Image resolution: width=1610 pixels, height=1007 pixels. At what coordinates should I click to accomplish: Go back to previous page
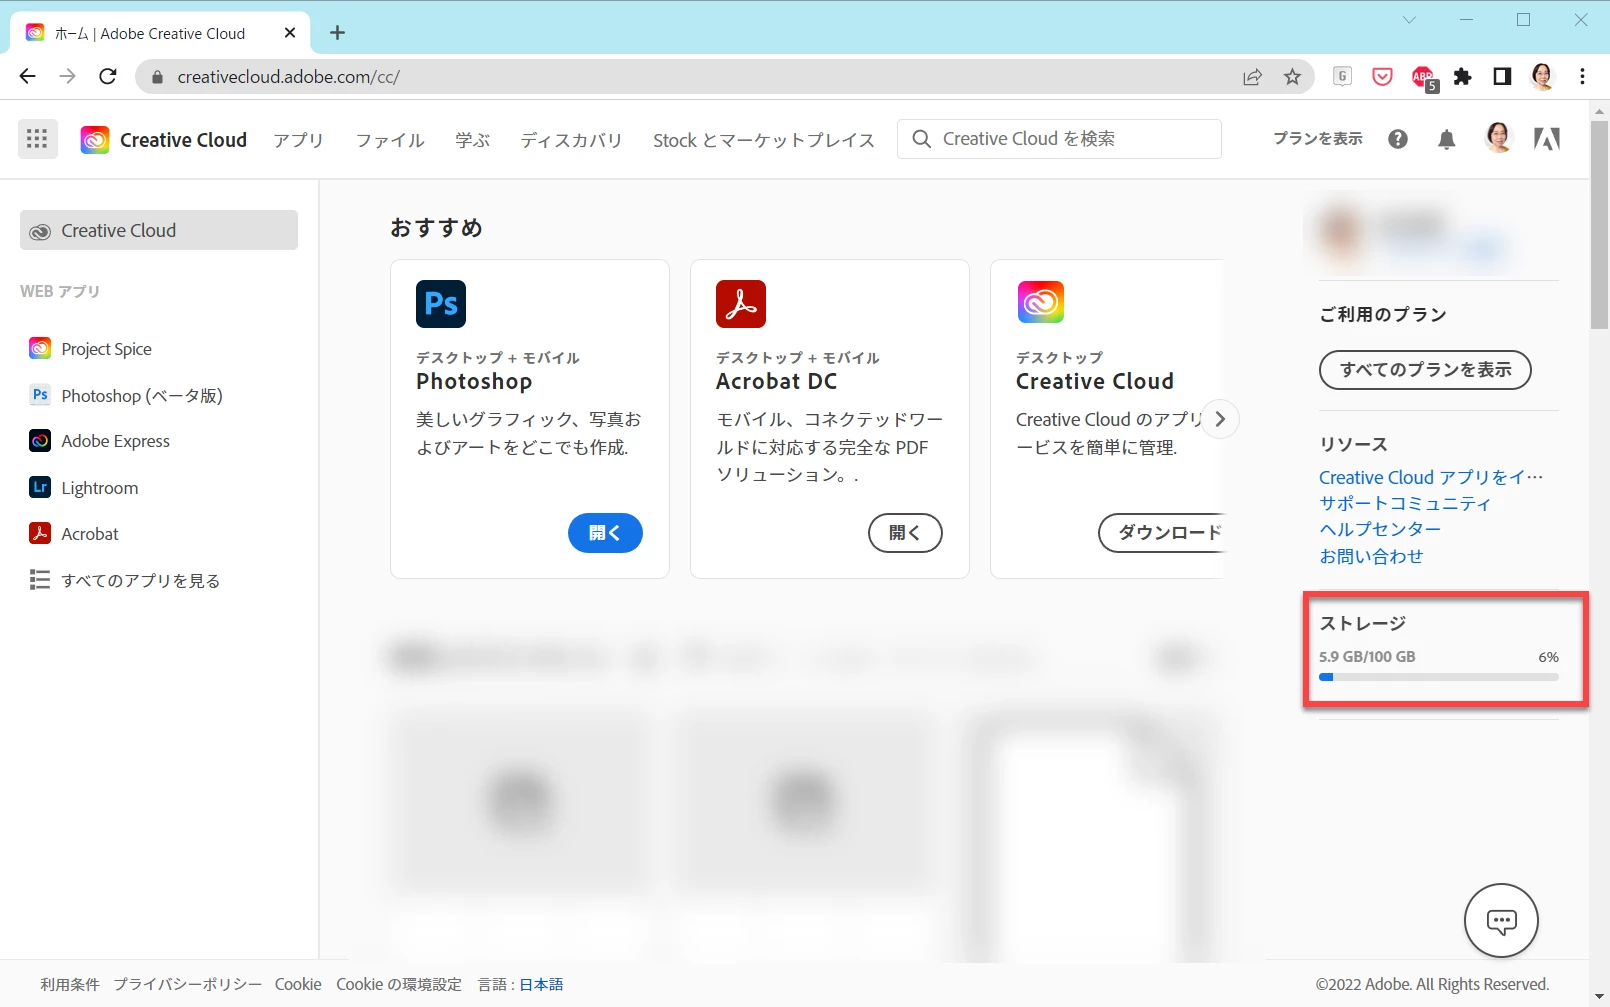[27, 77]
